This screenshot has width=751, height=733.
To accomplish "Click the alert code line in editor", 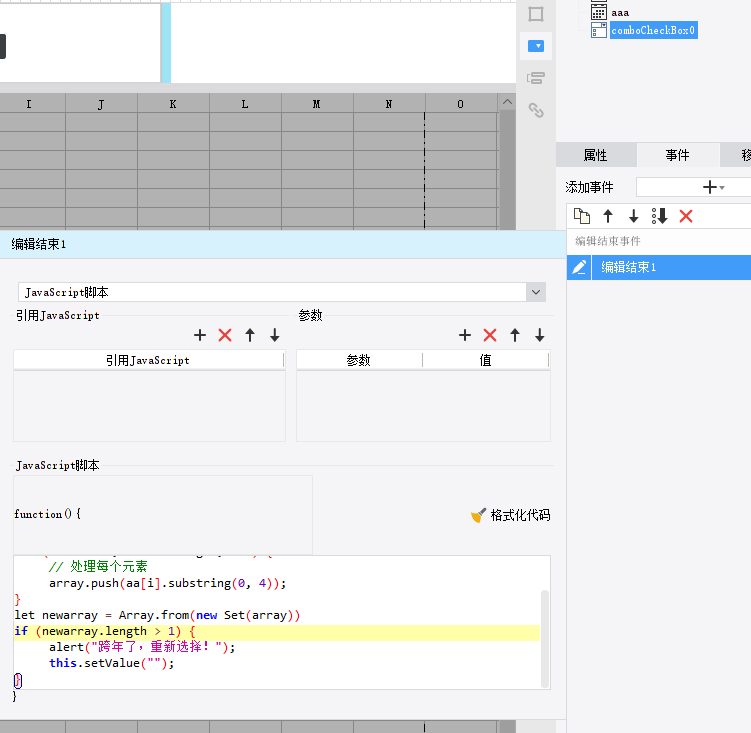I will click(x=142, y=647).
